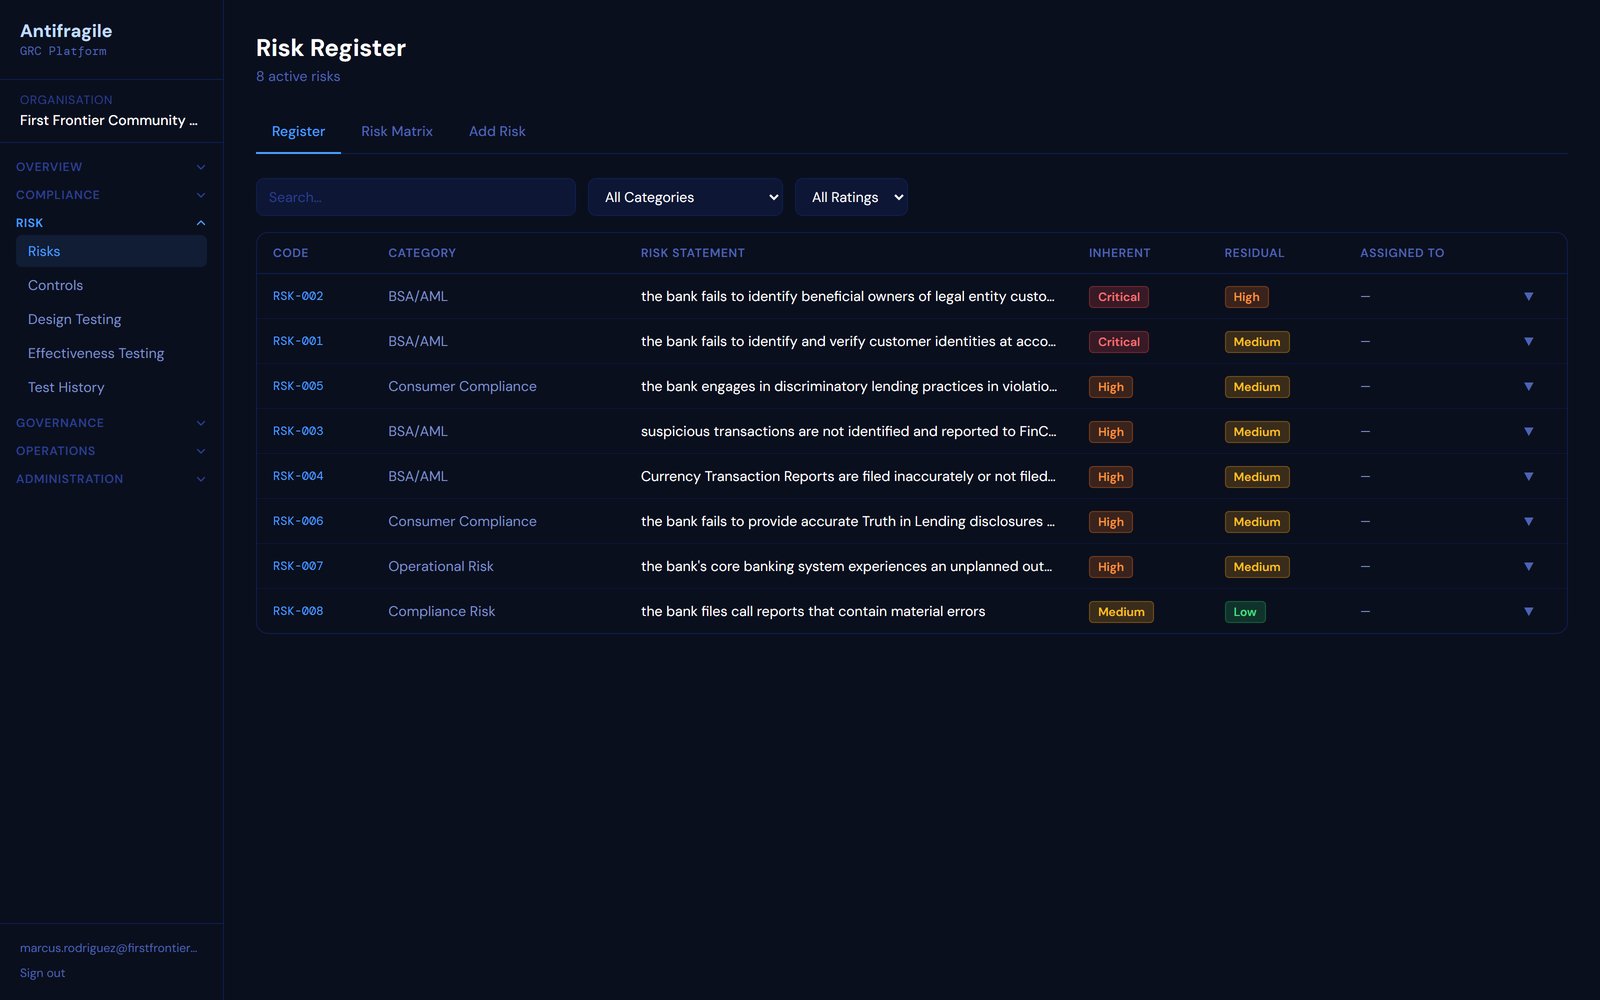Open risk code RSK-008 link
The height and width of the screenshot is (1000, 1600).
pyautogui.click(x=298, y=611)
